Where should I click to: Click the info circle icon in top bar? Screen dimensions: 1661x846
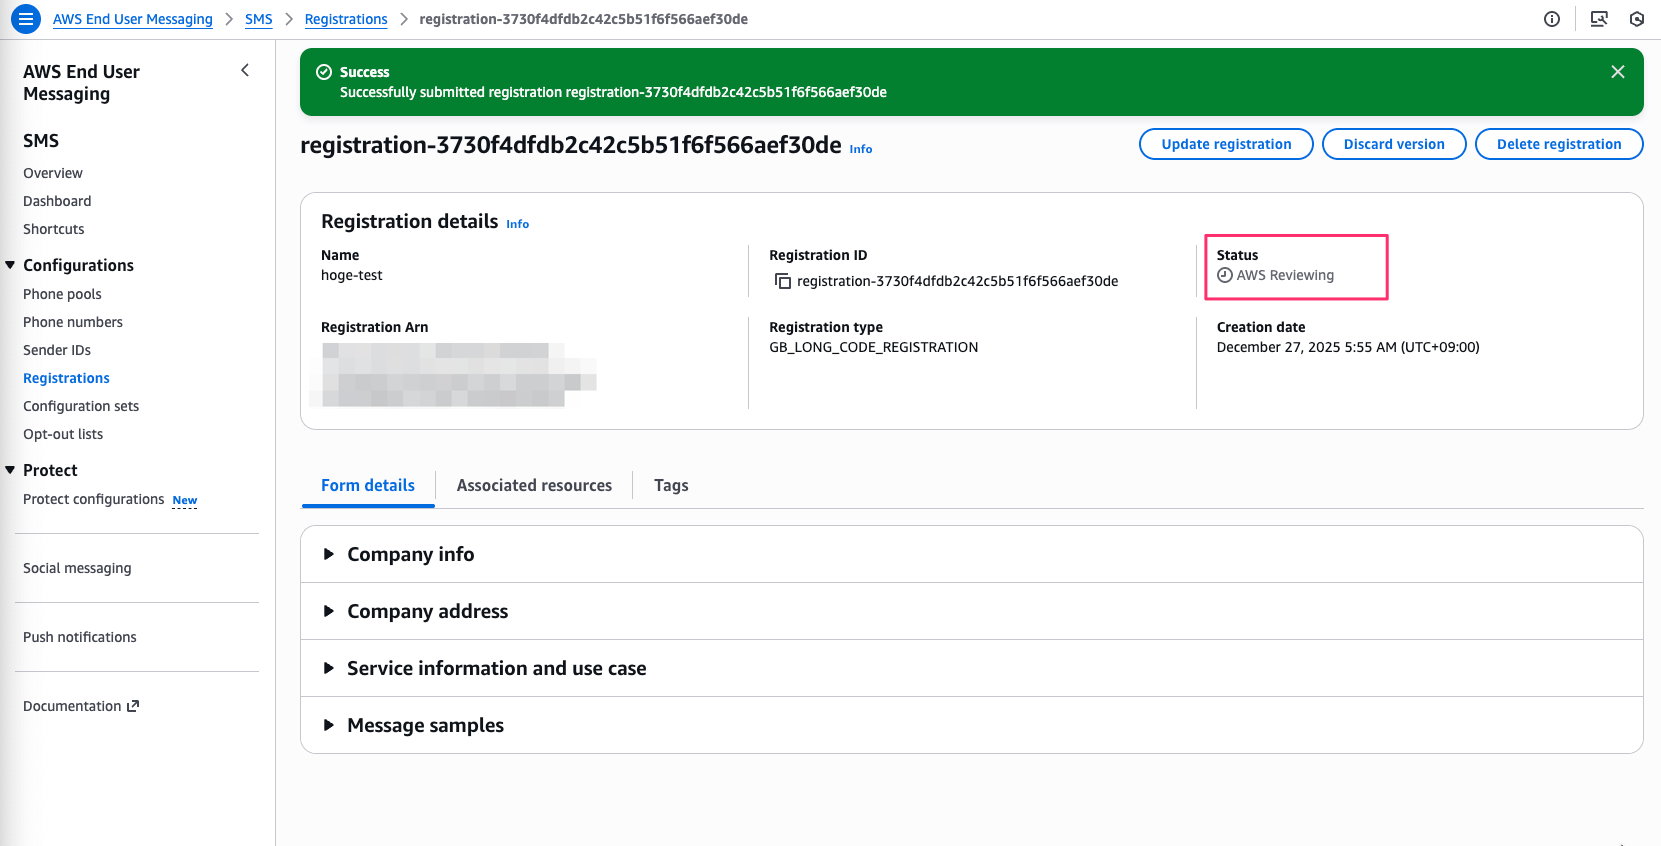tap(1551, 19)
